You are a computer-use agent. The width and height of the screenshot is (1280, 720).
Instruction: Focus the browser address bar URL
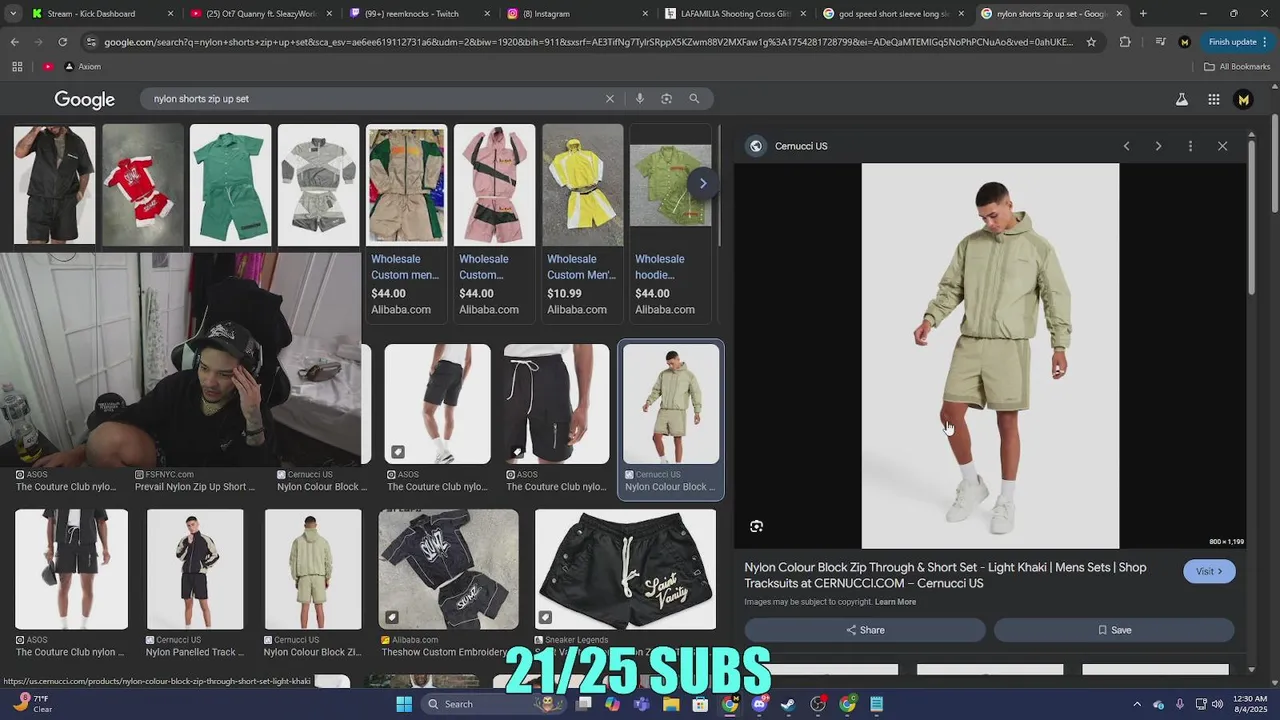tap(588, 42)
